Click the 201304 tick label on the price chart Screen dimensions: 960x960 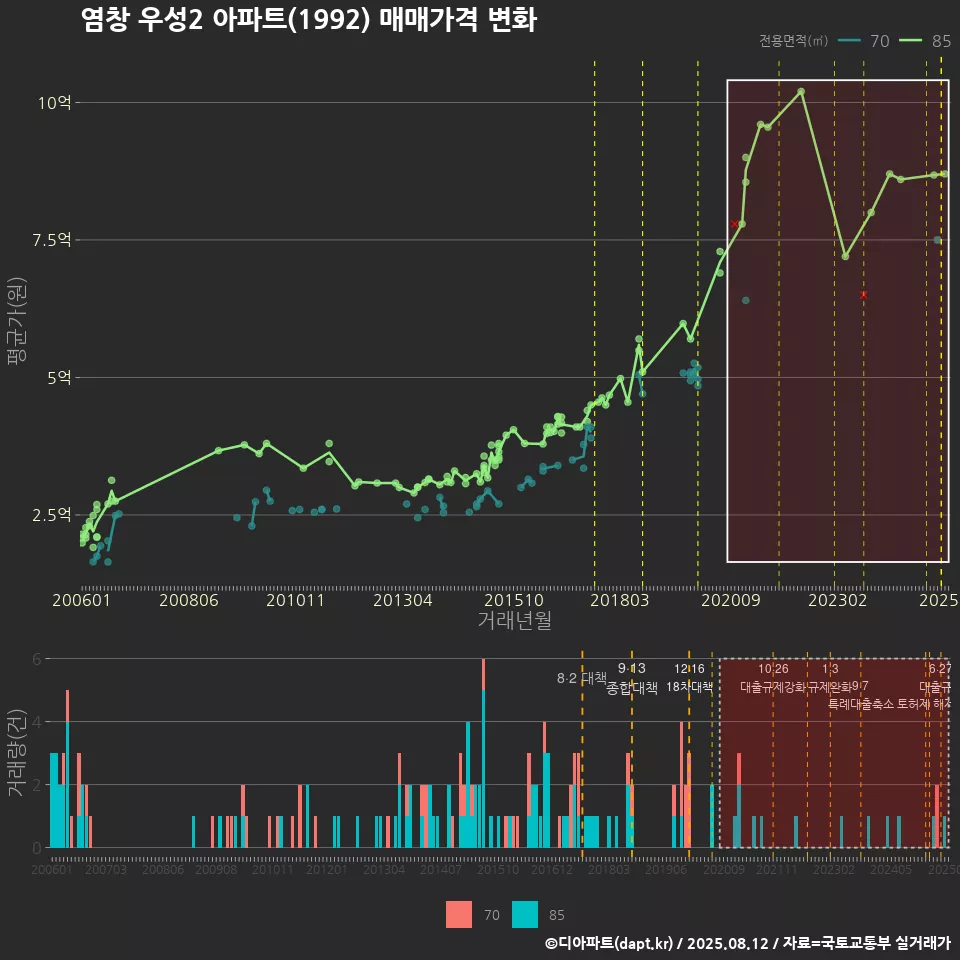[x=403, y=600]
